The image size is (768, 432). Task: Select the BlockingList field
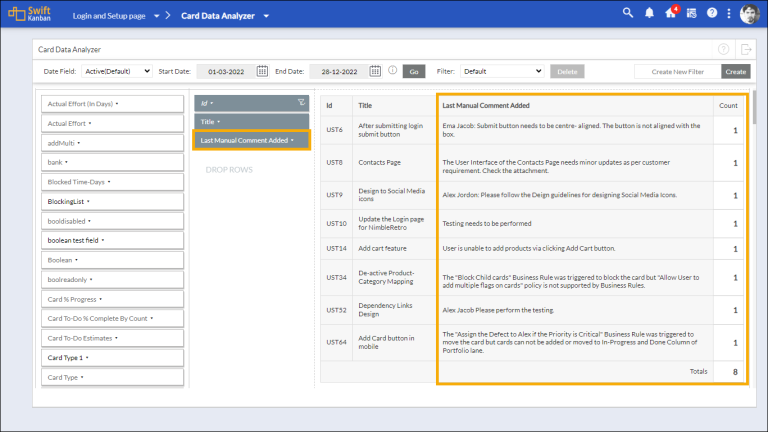click(x=112, y=201)
